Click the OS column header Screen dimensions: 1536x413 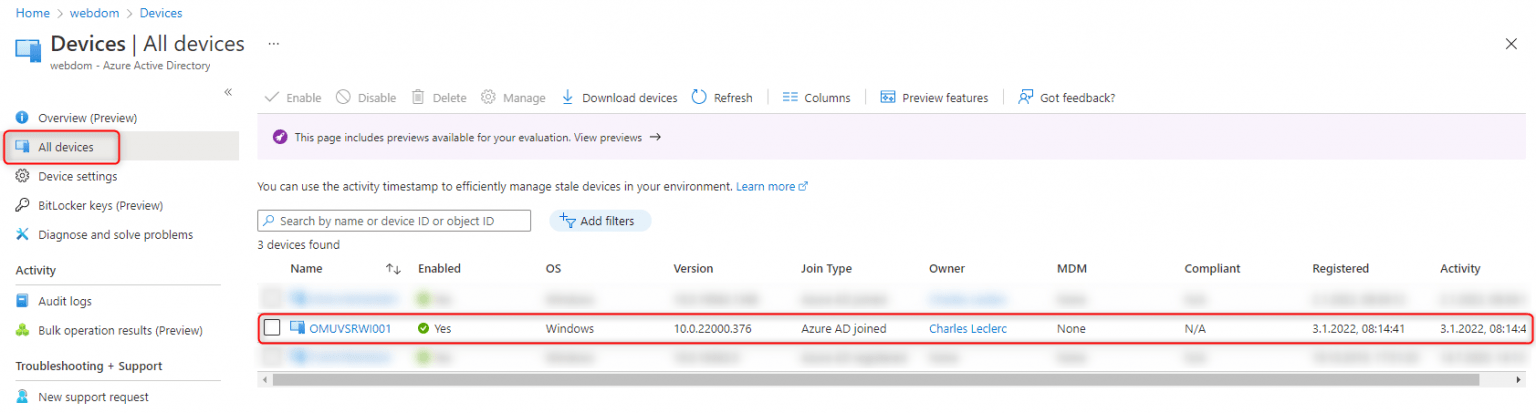pos(553,269)
